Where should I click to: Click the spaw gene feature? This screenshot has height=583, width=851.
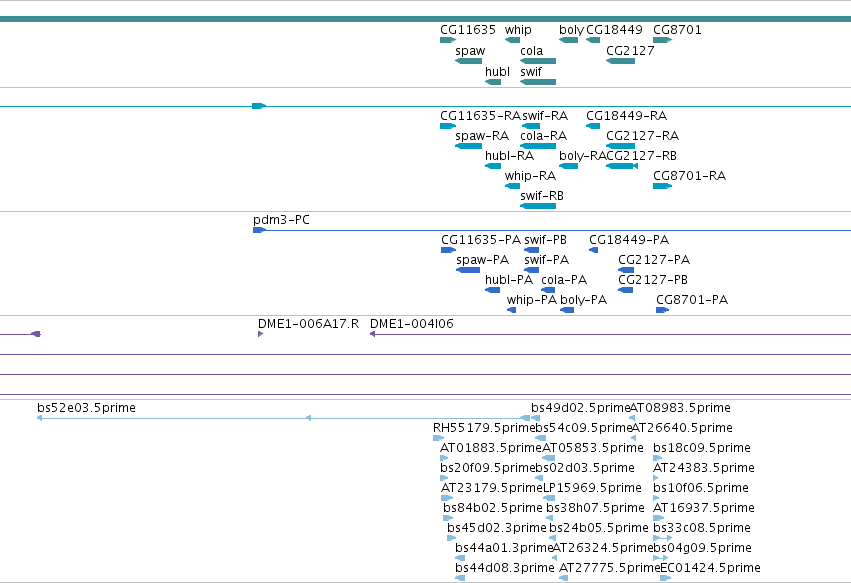click(x=468, y=61)
